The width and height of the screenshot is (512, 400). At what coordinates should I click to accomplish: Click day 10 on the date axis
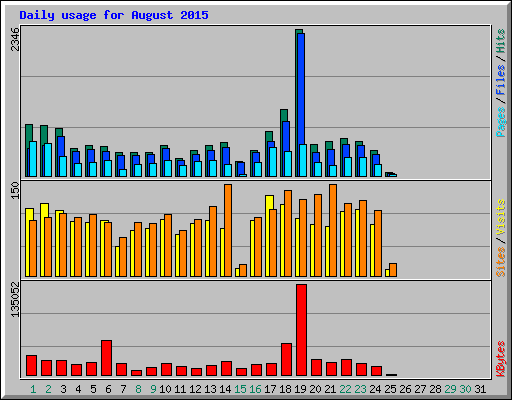tap(165, 389)
